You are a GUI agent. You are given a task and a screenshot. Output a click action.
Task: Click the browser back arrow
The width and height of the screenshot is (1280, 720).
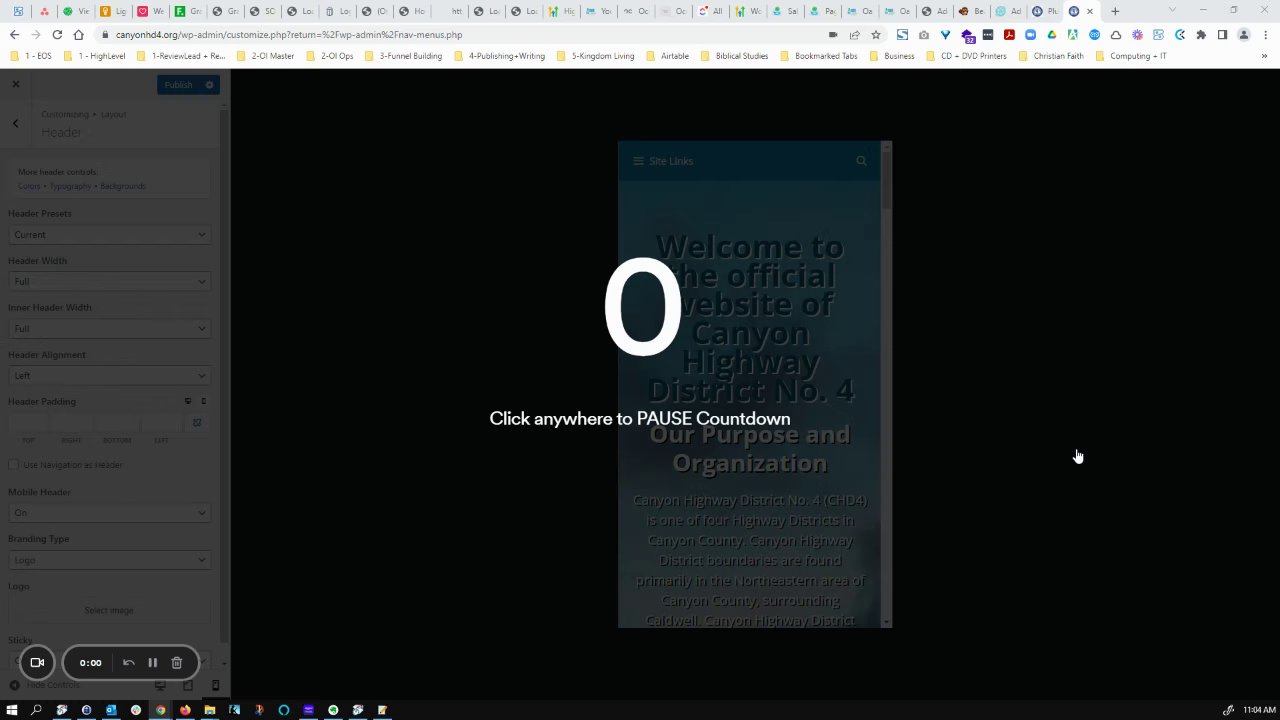14,34
